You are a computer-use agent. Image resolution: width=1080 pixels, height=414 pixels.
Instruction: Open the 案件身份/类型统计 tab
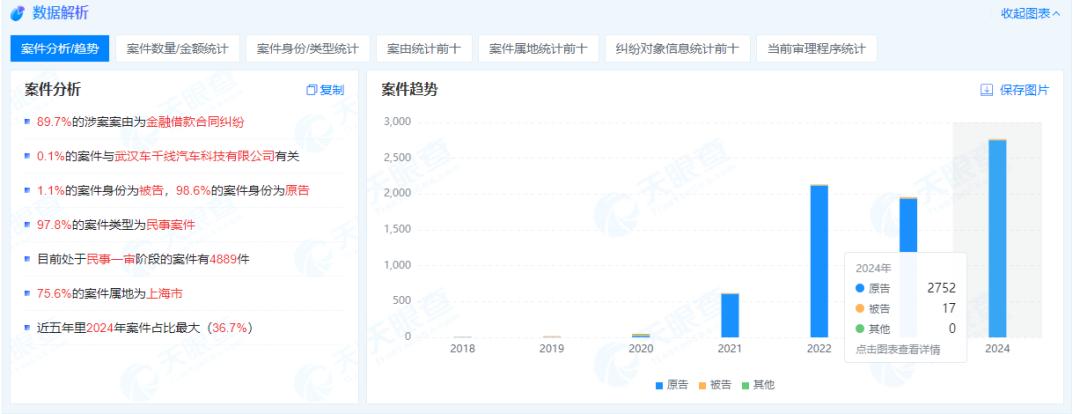[307, 49]
